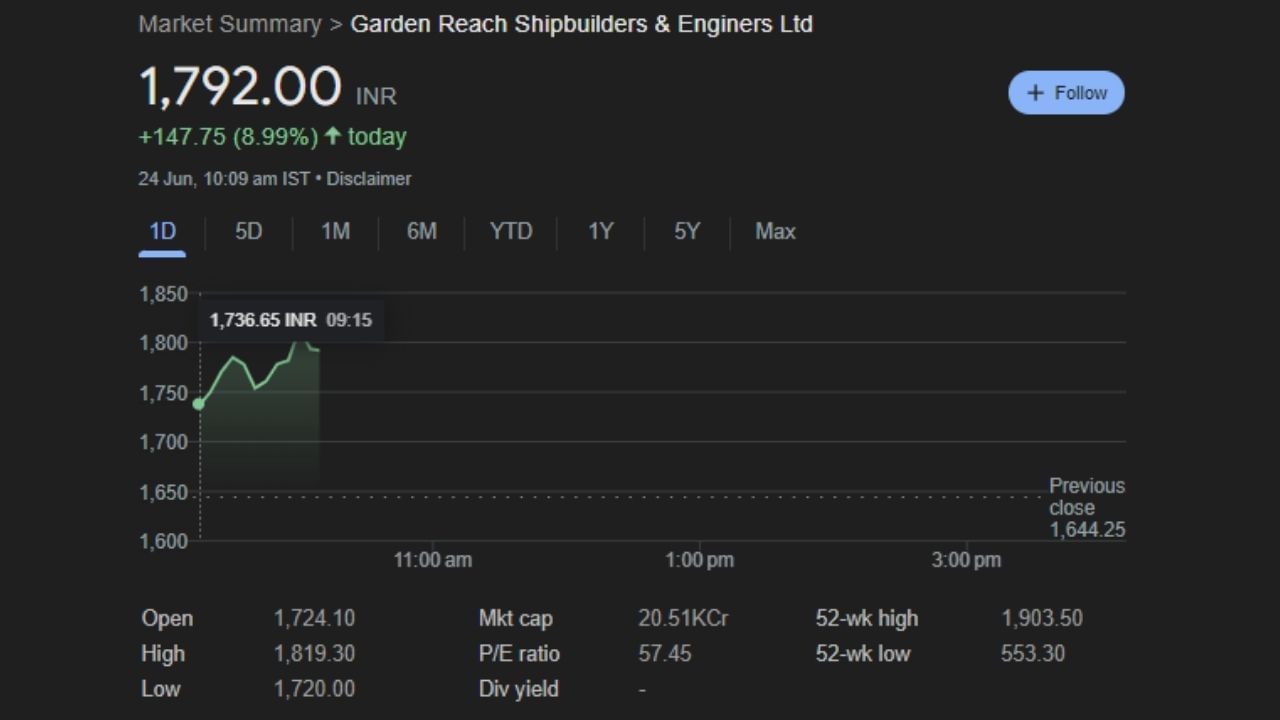Switch to the 1Y chart tab
Viewport: 1280px width, 720px height.
click(x=600, y=232)
